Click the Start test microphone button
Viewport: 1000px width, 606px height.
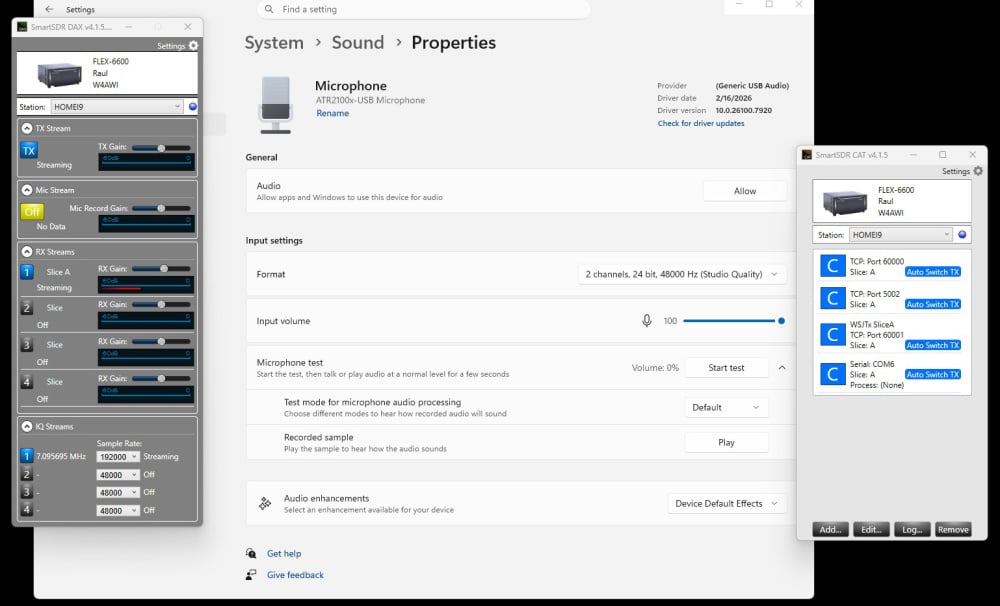point(726,367)
